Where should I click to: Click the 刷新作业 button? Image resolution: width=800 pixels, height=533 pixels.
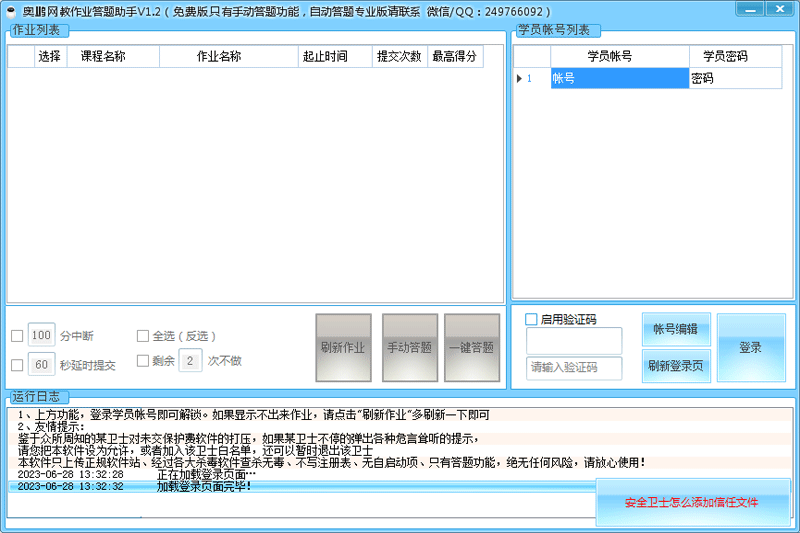[343, 347]
